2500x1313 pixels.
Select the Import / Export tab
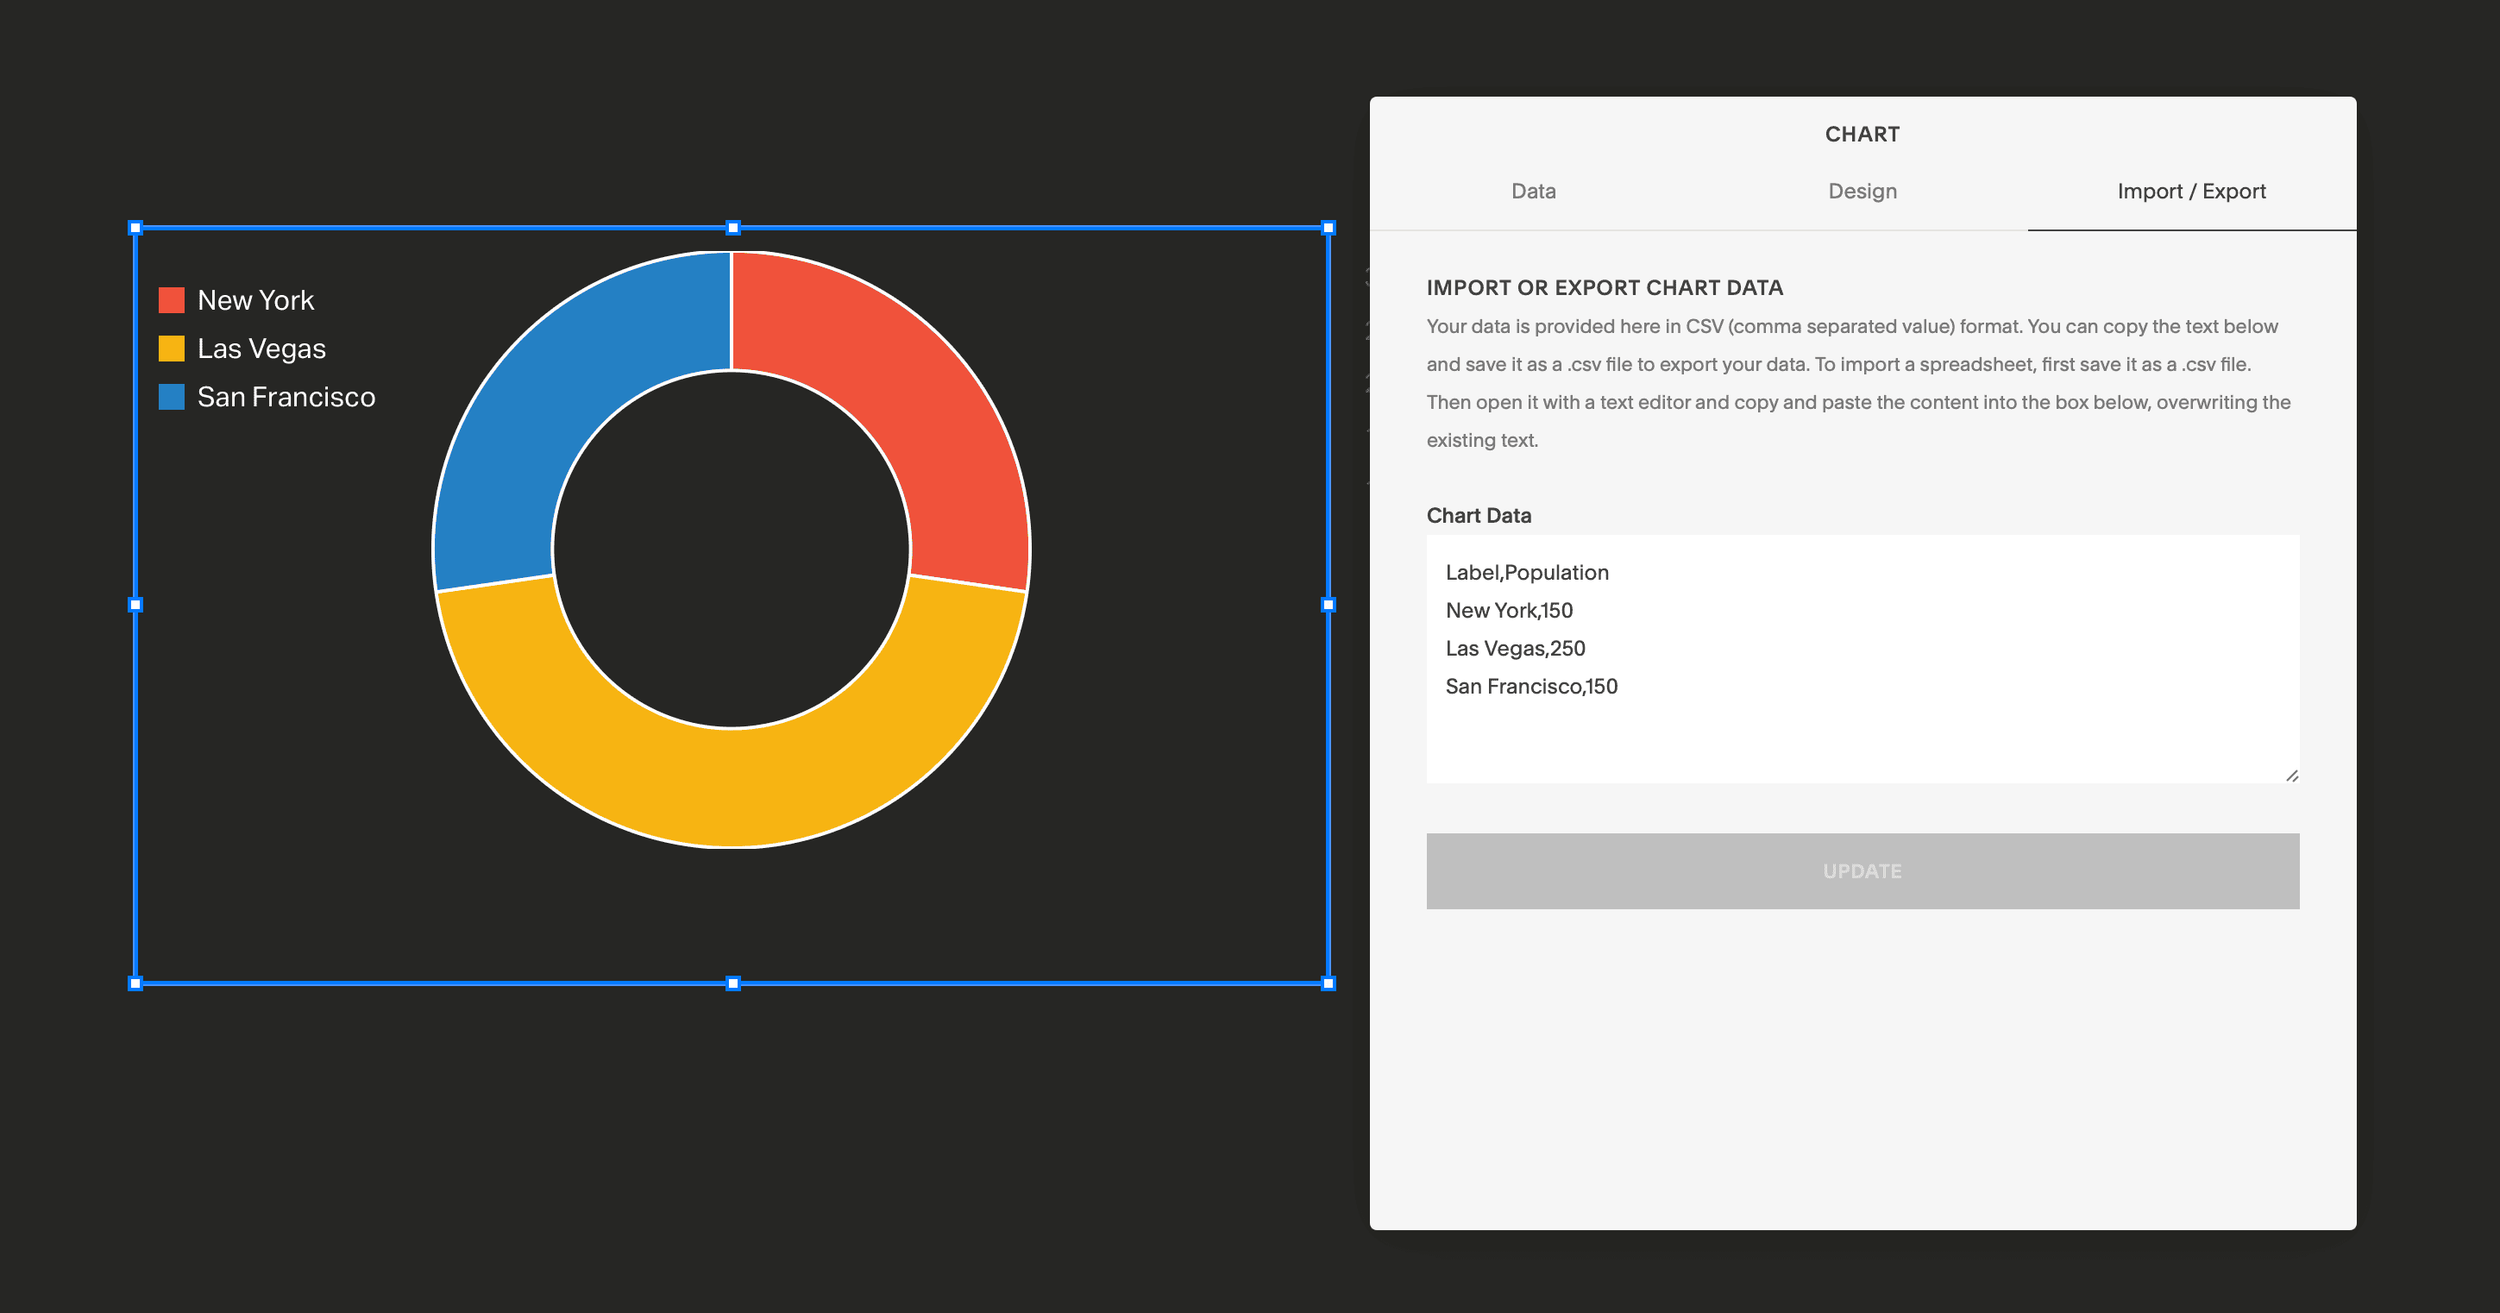pyautogui.click(x=2190, y=190)
